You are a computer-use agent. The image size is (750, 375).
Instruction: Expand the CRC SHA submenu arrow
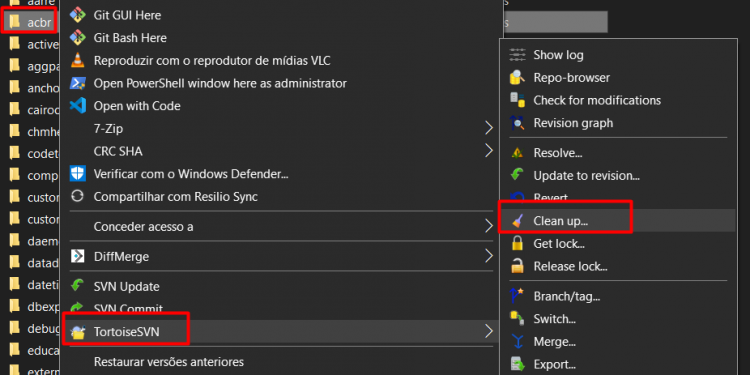click(489, 151)
